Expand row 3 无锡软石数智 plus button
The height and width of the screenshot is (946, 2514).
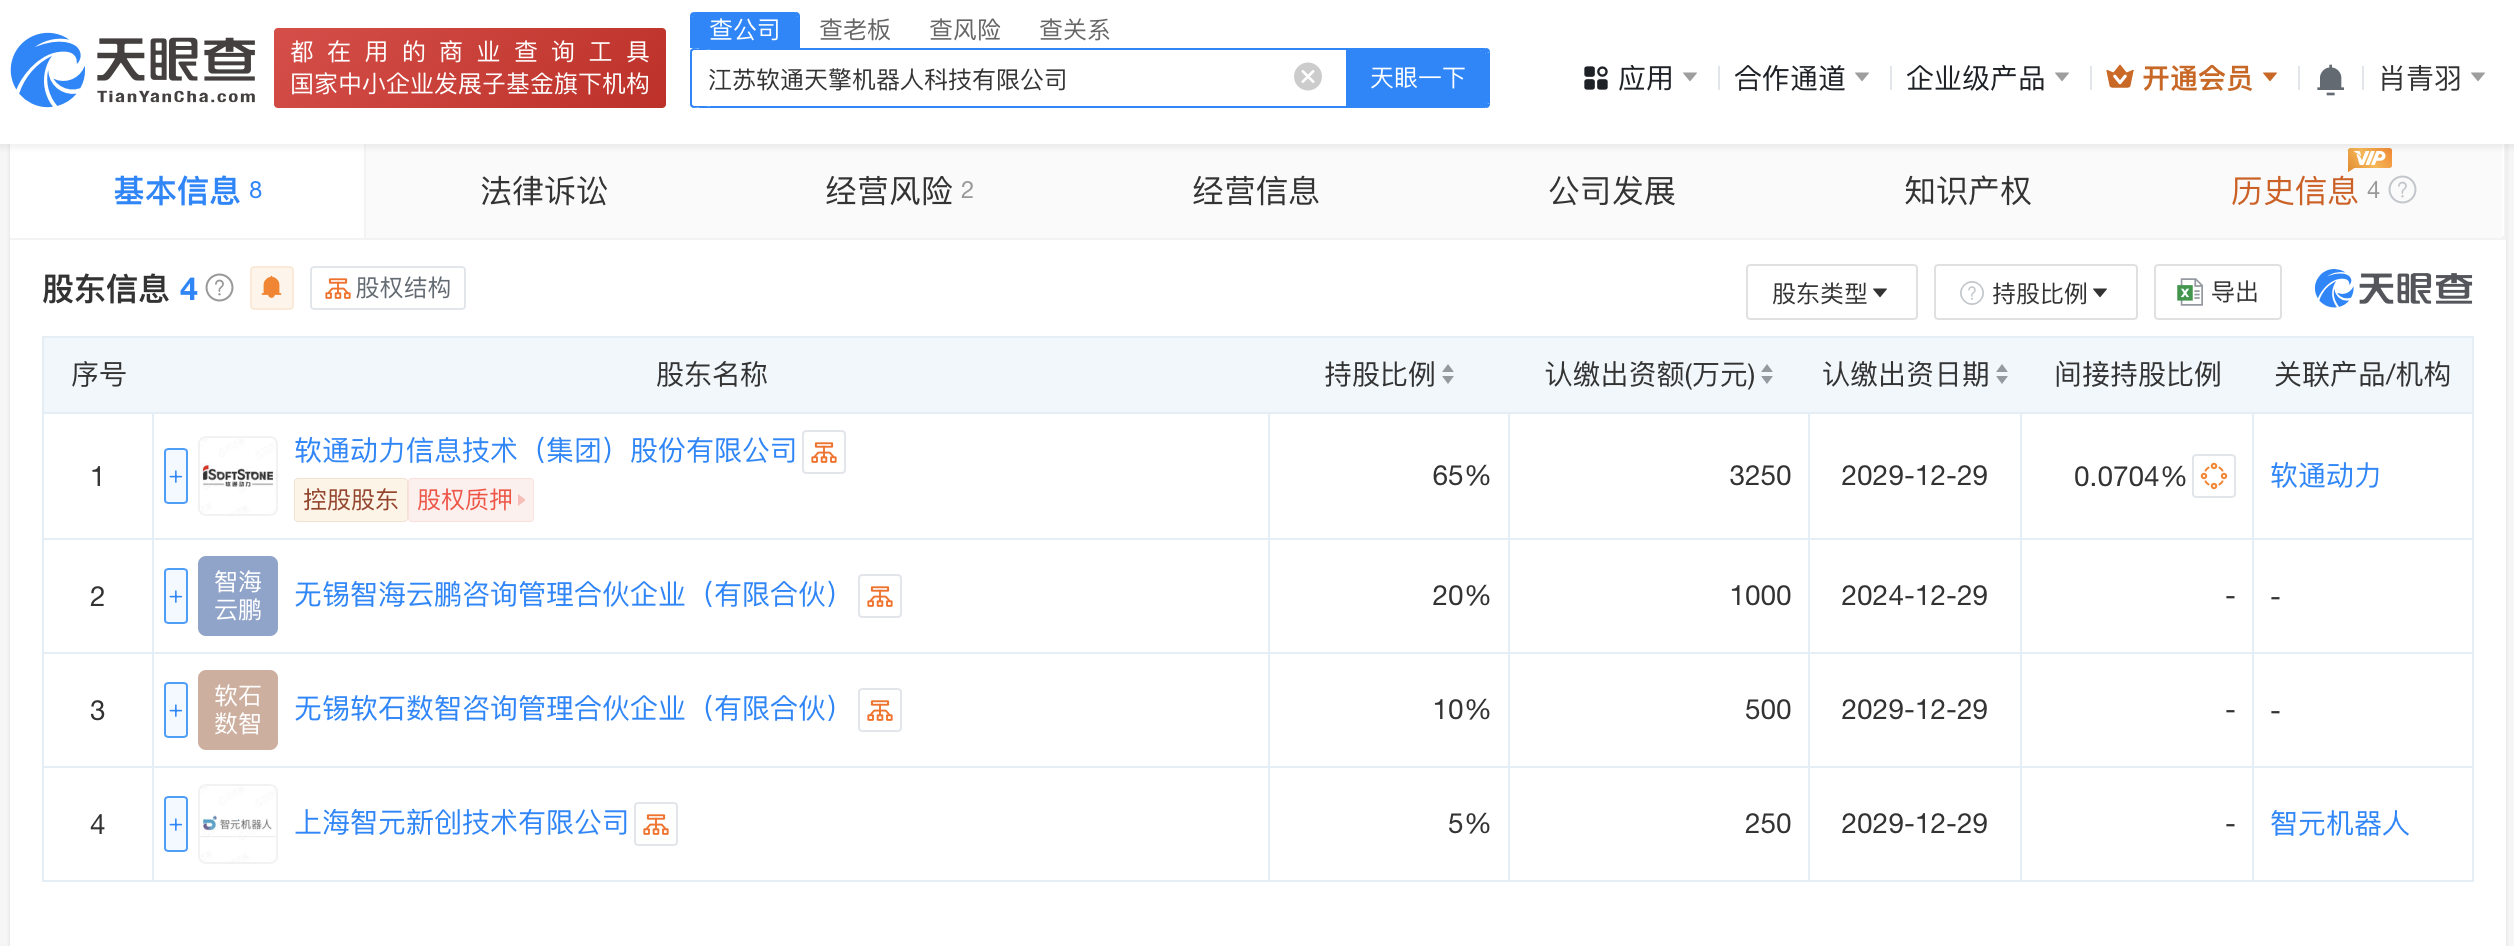coord(176,710)
